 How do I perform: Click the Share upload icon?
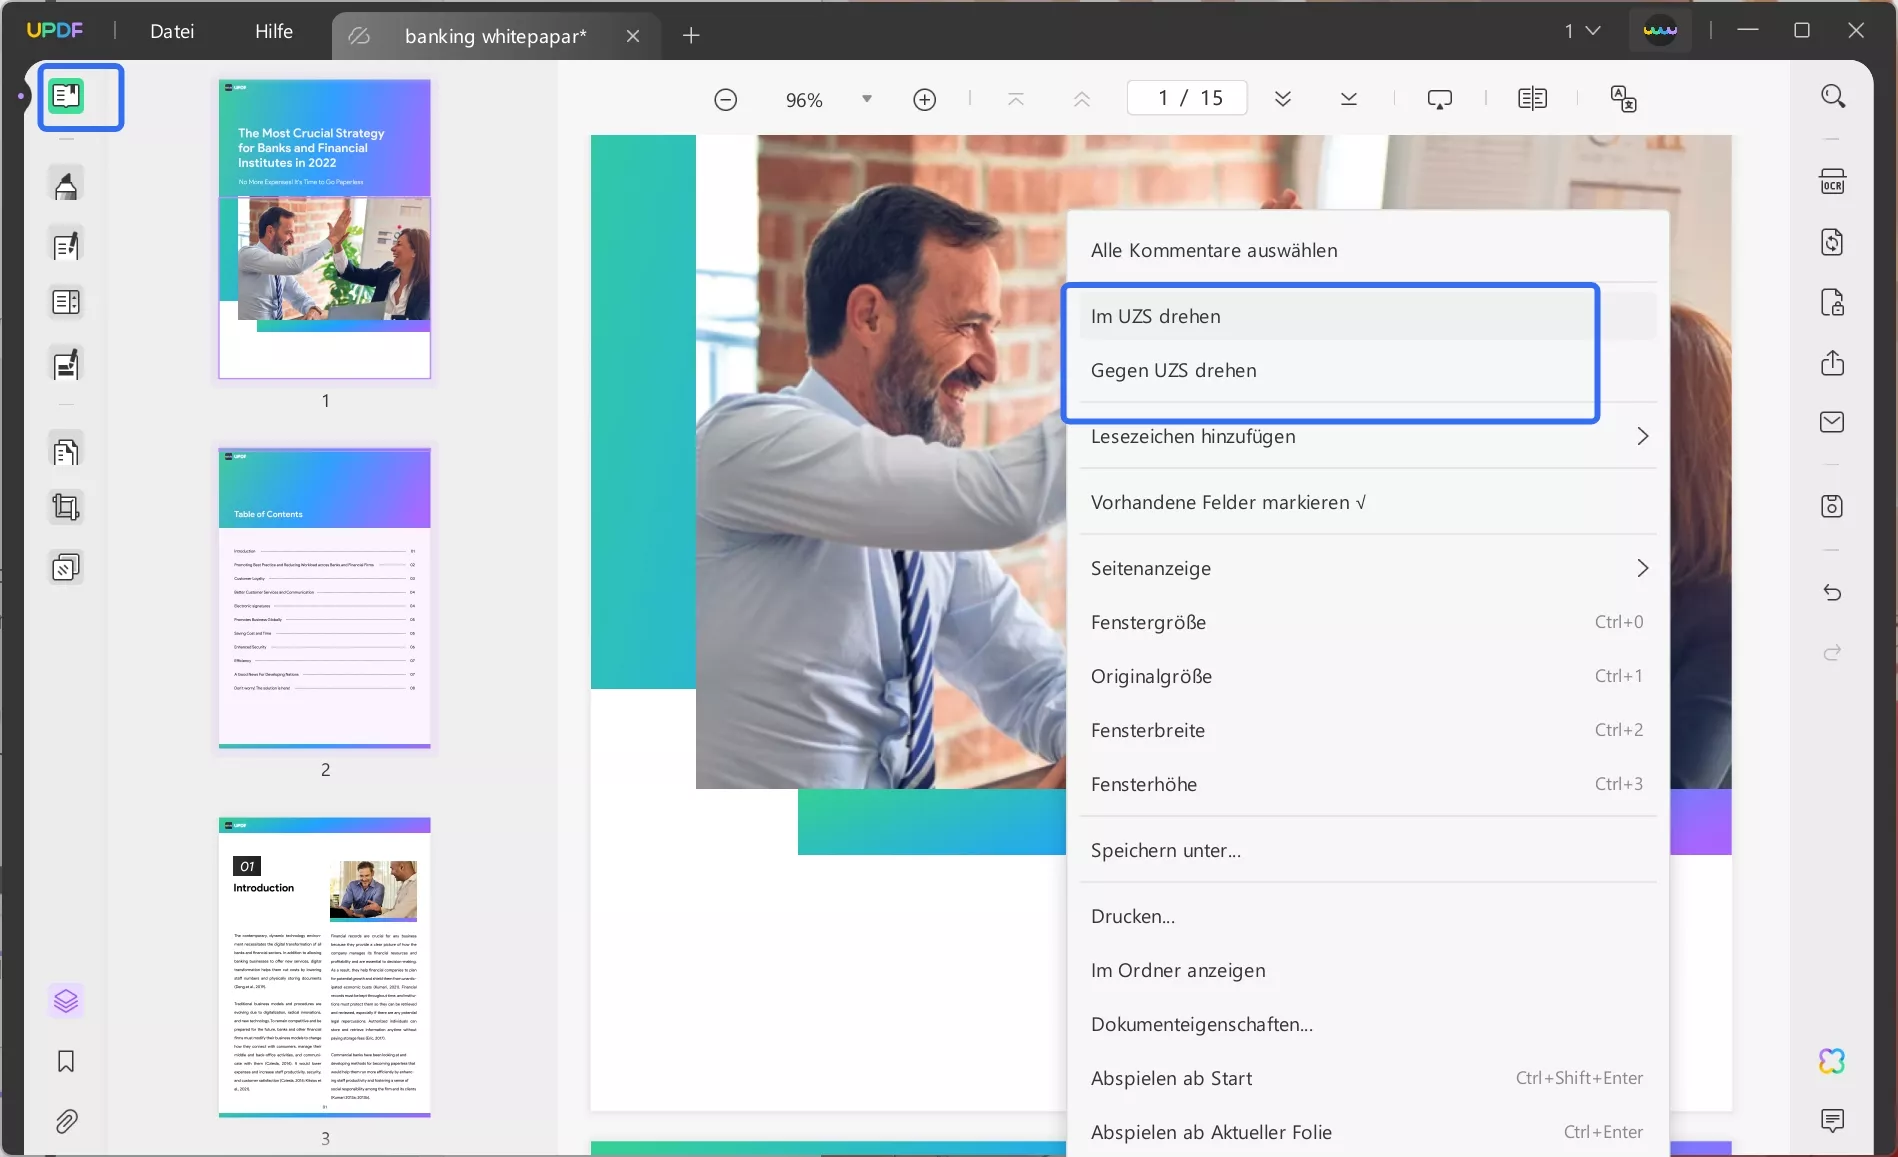(x=1833, y=363)
